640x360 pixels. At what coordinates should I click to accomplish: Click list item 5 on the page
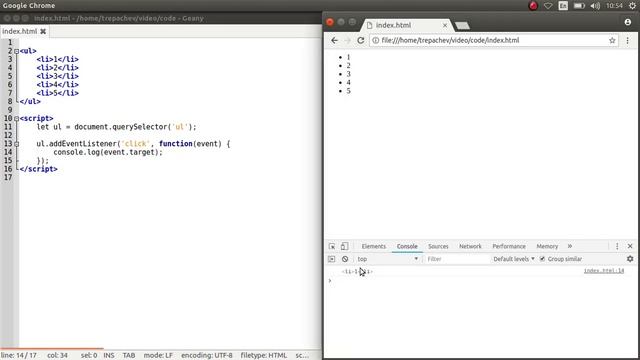[348, 91]
